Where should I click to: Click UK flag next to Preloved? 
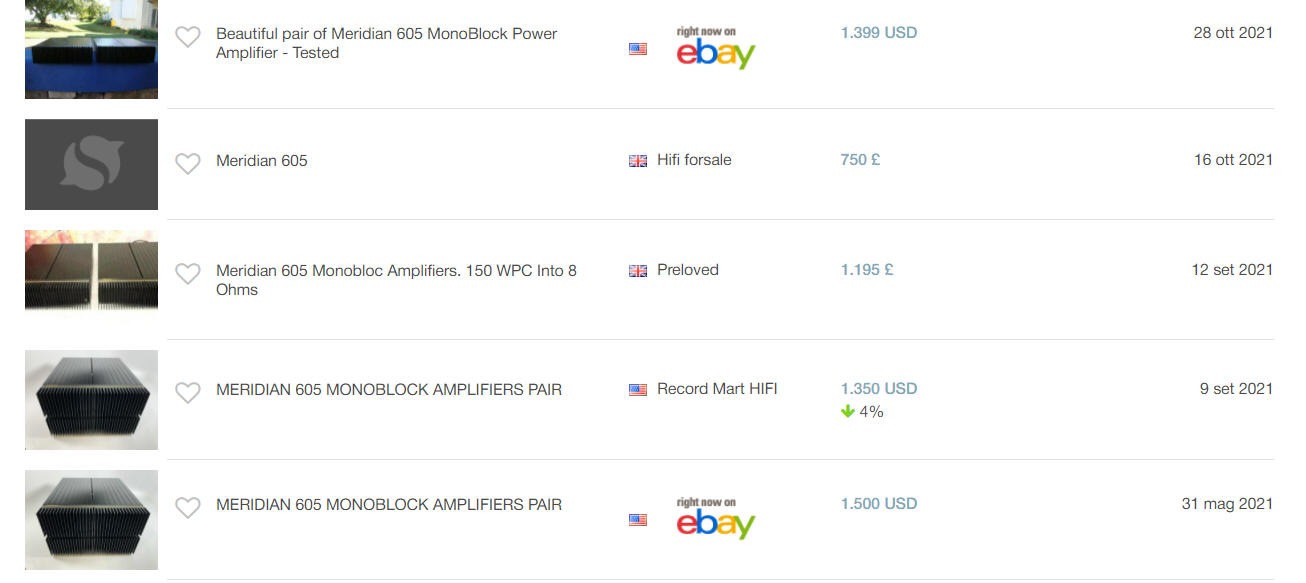point(638,271)
